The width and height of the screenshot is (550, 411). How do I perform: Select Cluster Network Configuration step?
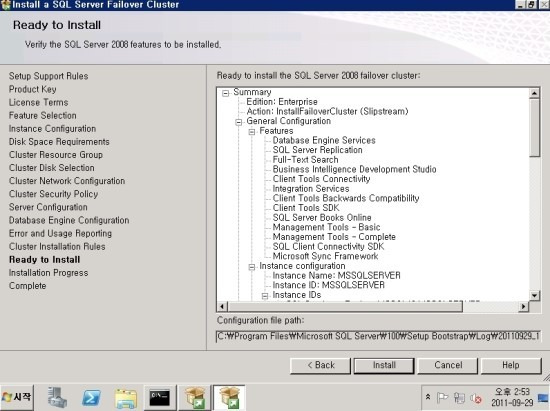67,181
